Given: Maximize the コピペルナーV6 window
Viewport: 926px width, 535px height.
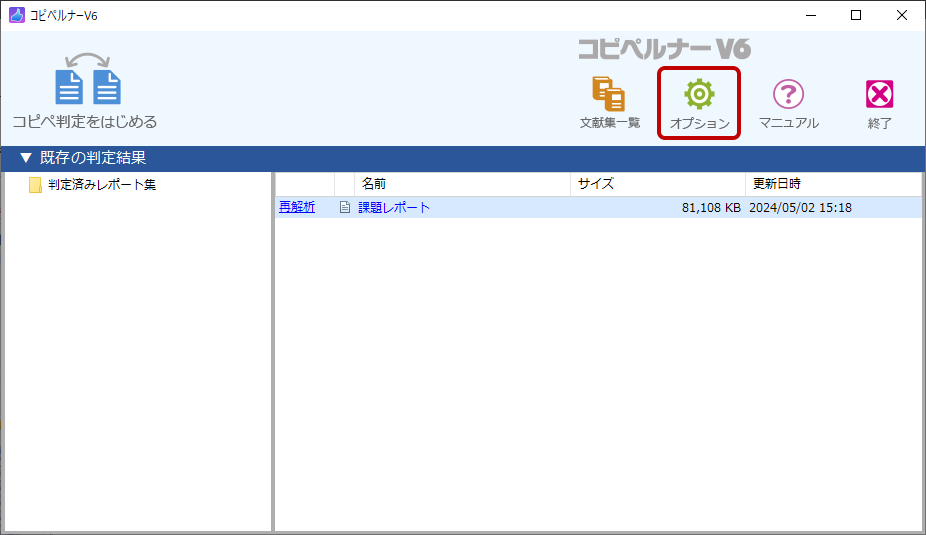Looking at the screenshot, I should (x=856, y=15).
